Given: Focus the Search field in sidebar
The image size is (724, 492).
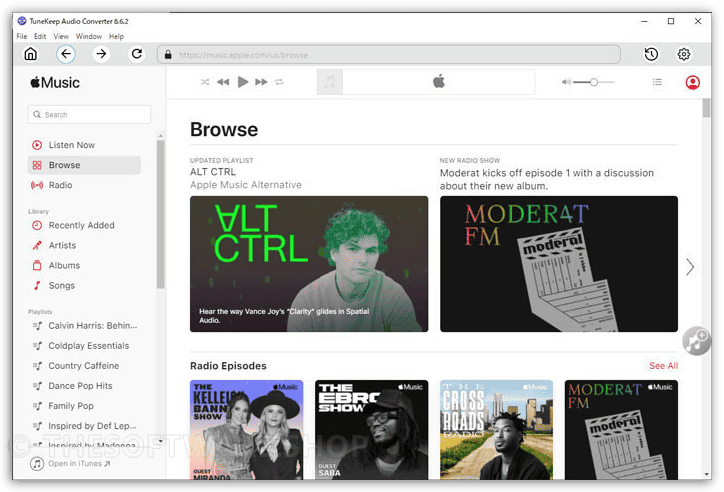Looking at the screenshot, I should (89, 114).
